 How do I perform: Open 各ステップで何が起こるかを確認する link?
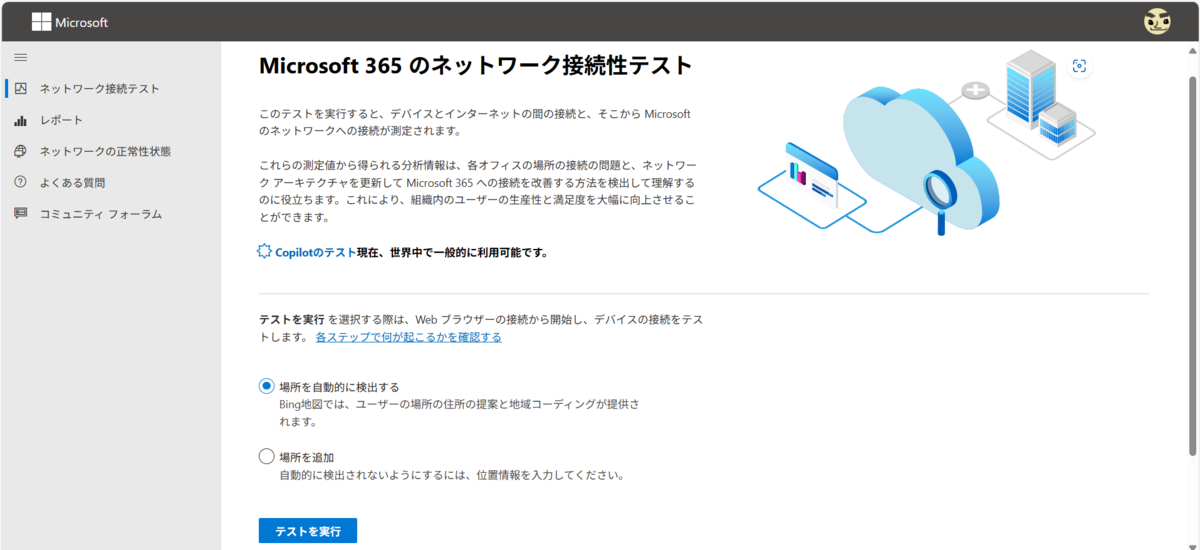[x=408, y=338]
